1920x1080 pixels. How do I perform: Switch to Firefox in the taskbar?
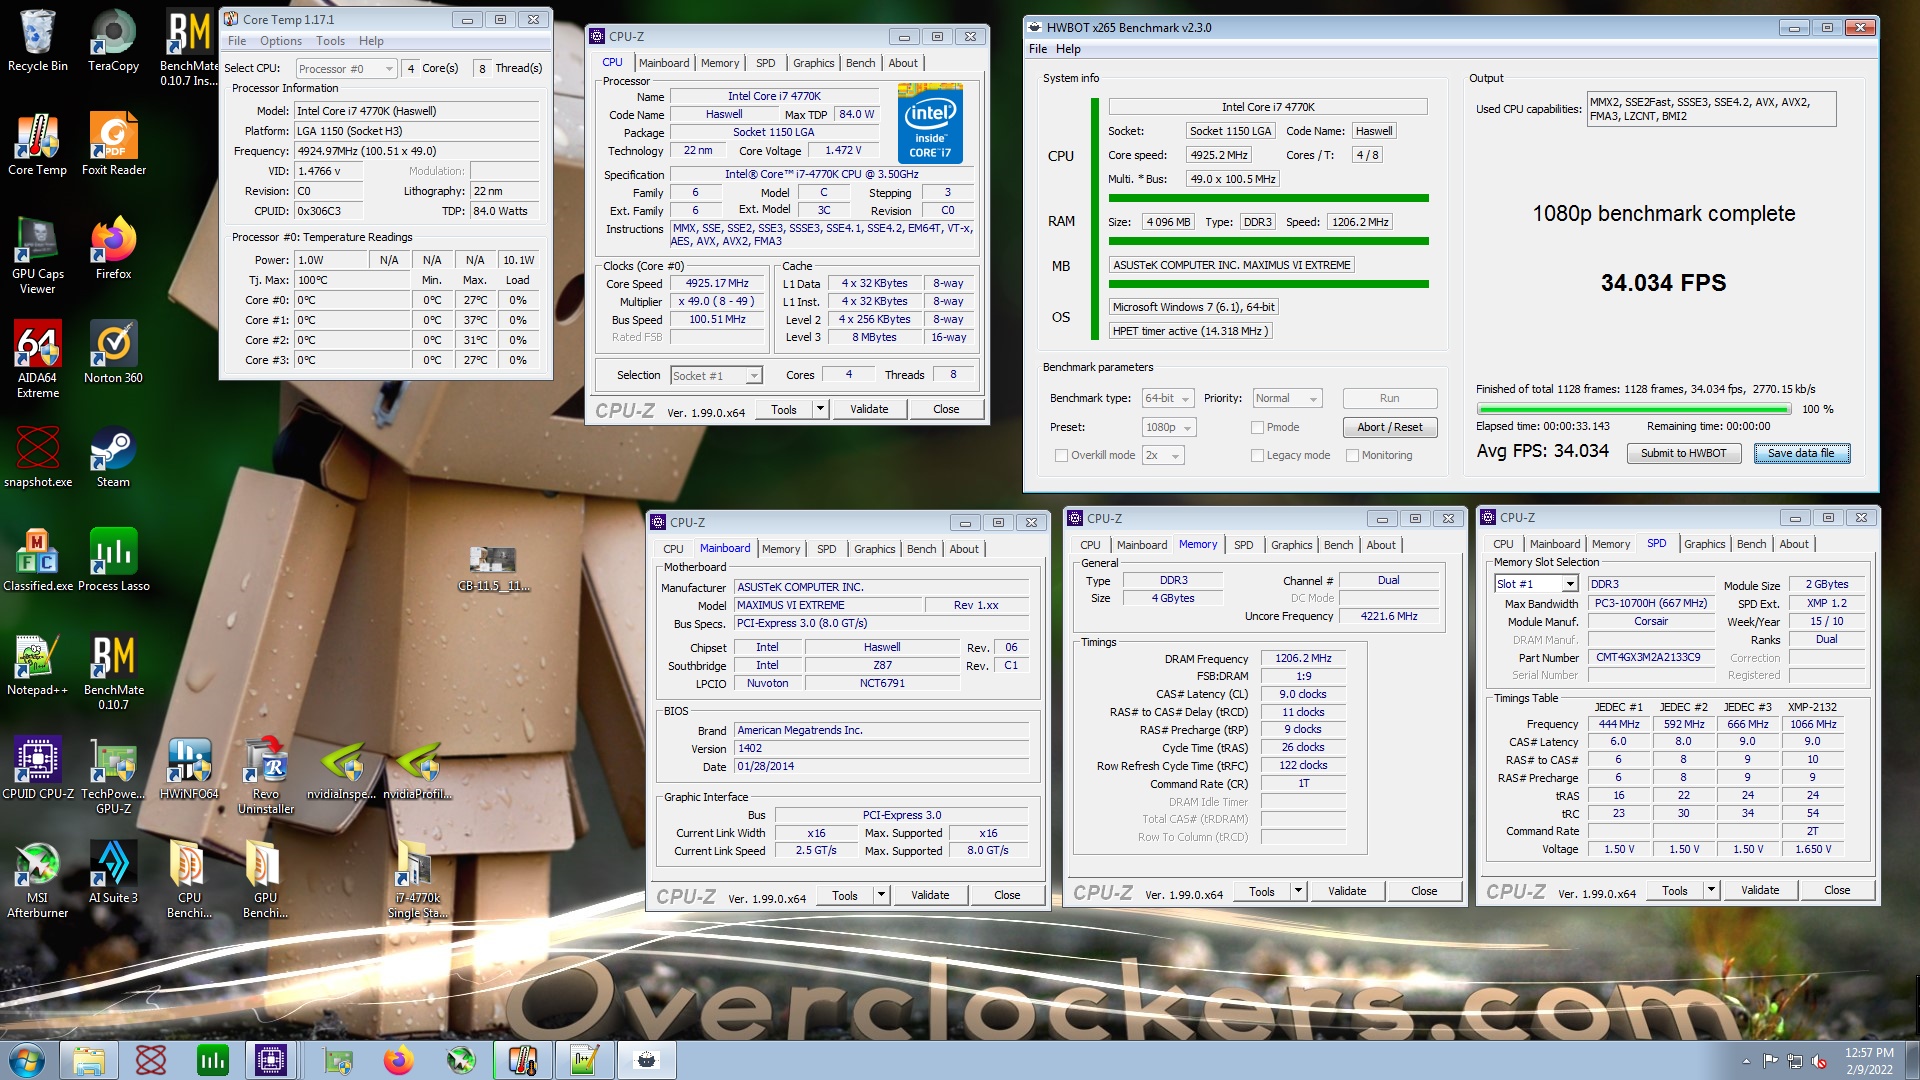399,1060
